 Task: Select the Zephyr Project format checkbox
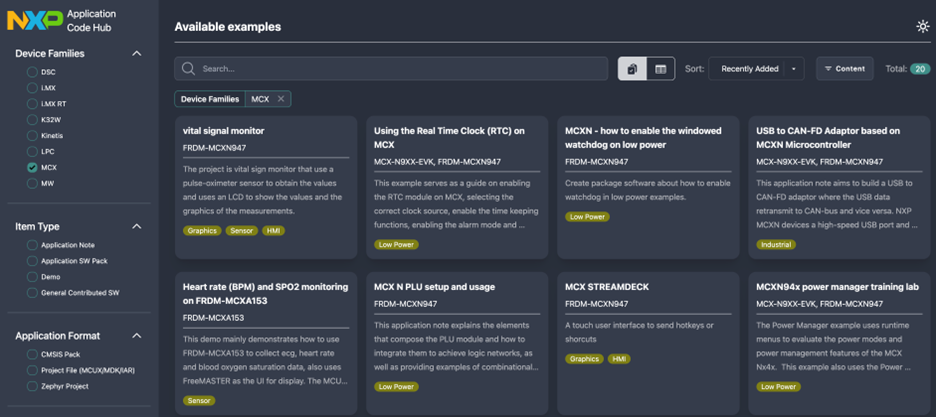coord(33,386)
